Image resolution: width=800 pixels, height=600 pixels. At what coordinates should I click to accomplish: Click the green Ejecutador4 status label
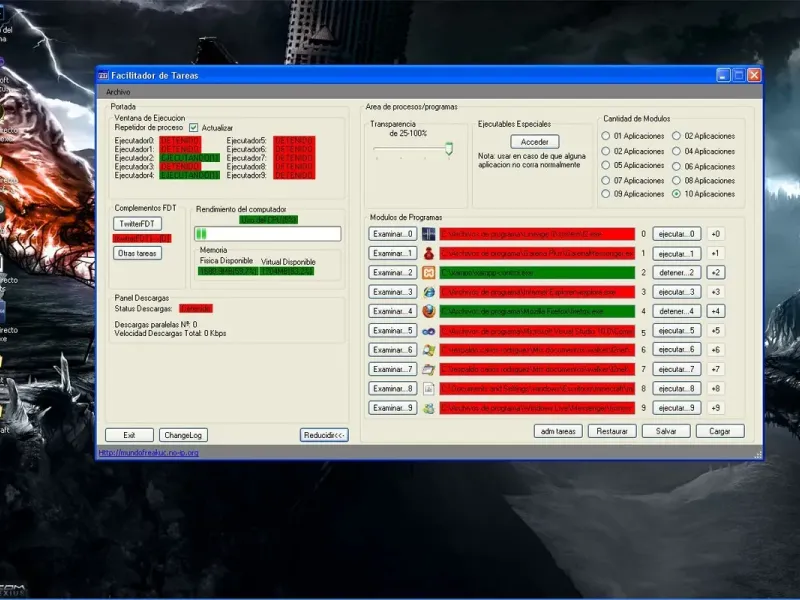point(189,176)
